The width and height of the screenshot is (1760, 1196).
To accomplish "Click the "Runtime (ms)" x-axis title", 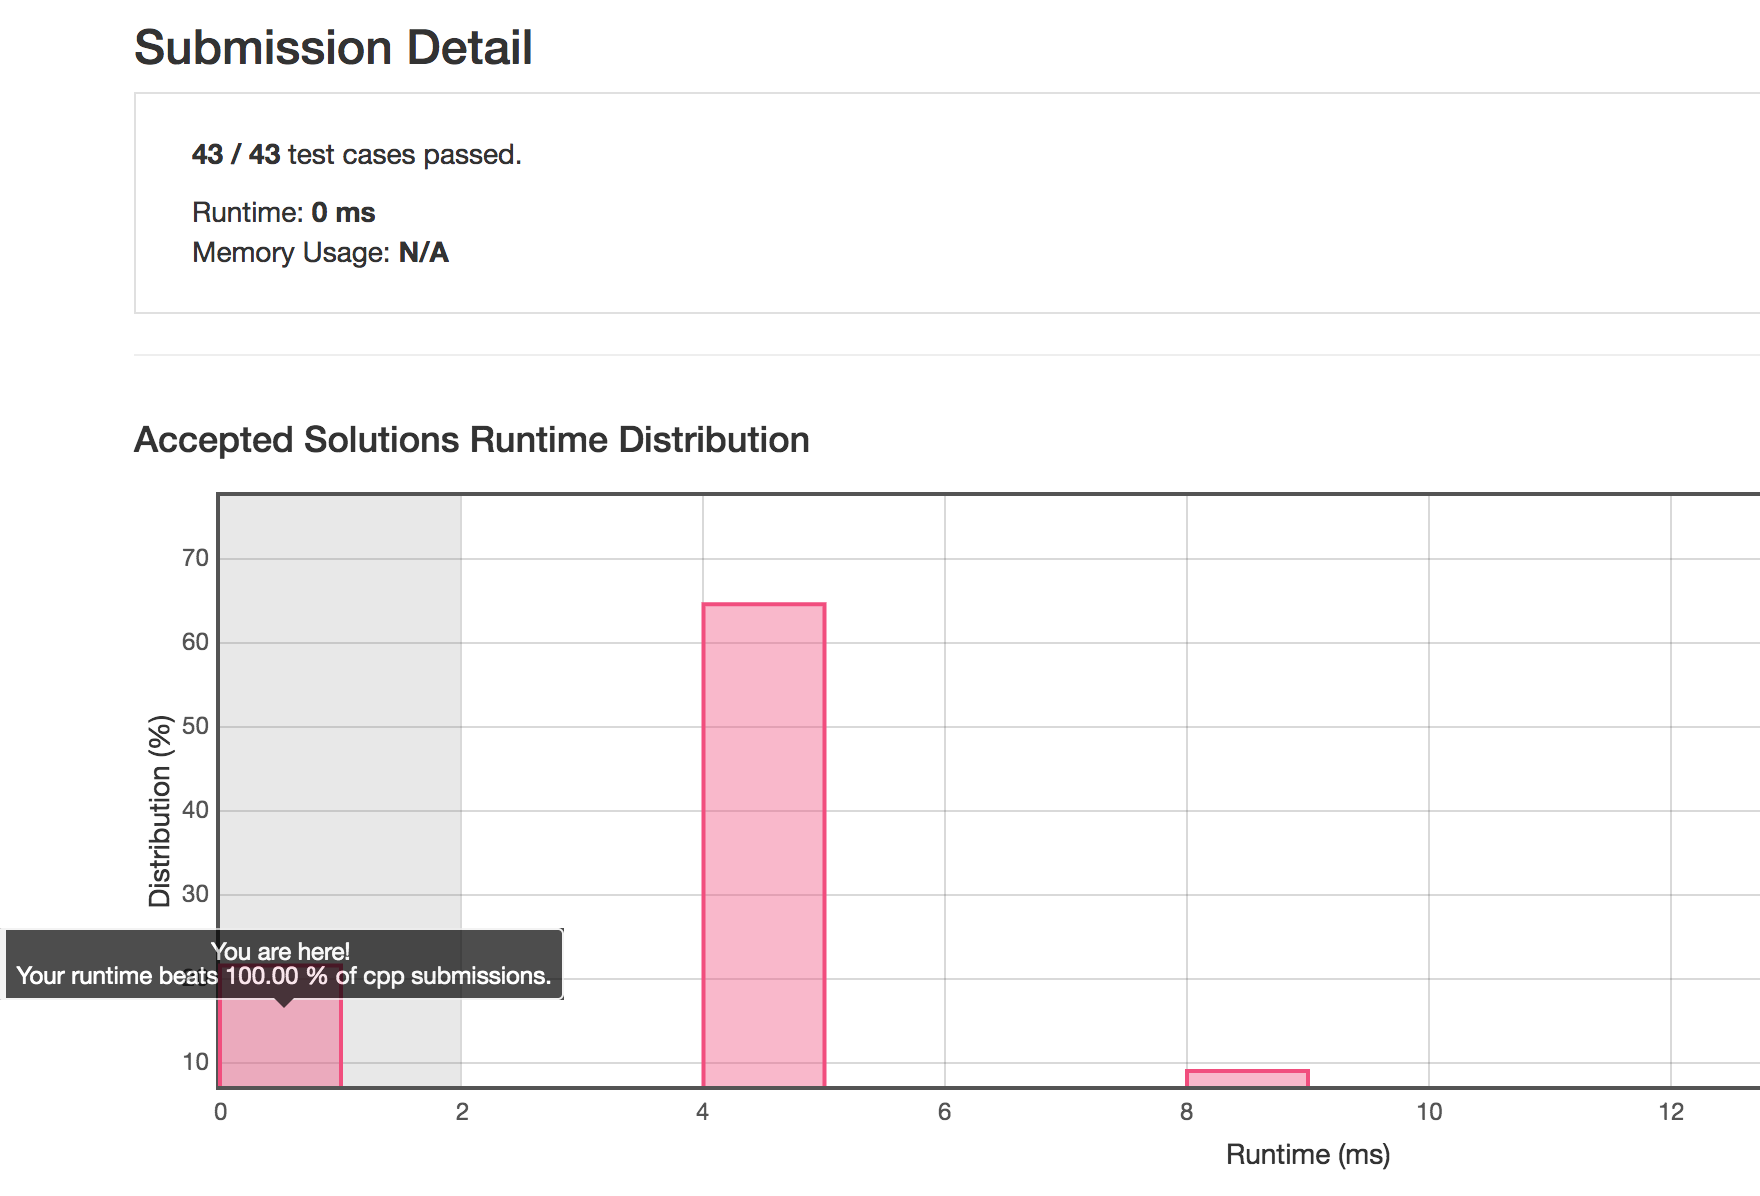I will (x=1307, y=1155).
